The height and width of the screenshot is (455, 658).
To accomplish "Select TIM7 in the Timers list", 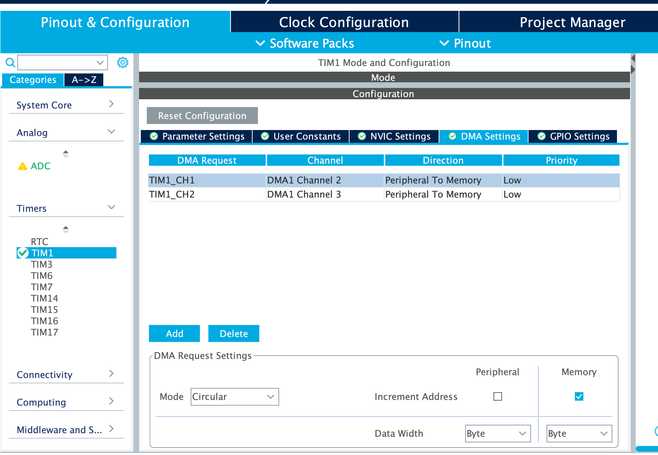I will (42, 287).
